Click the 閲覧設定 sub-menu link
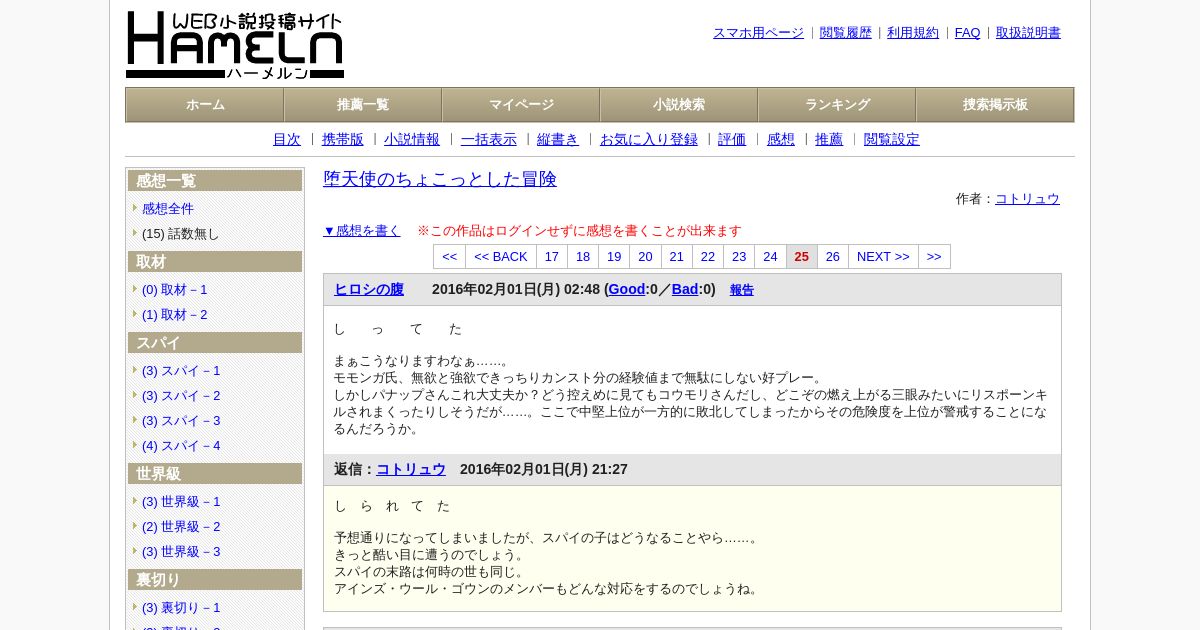Screen dimensions: 1200x630 (892, 140)
